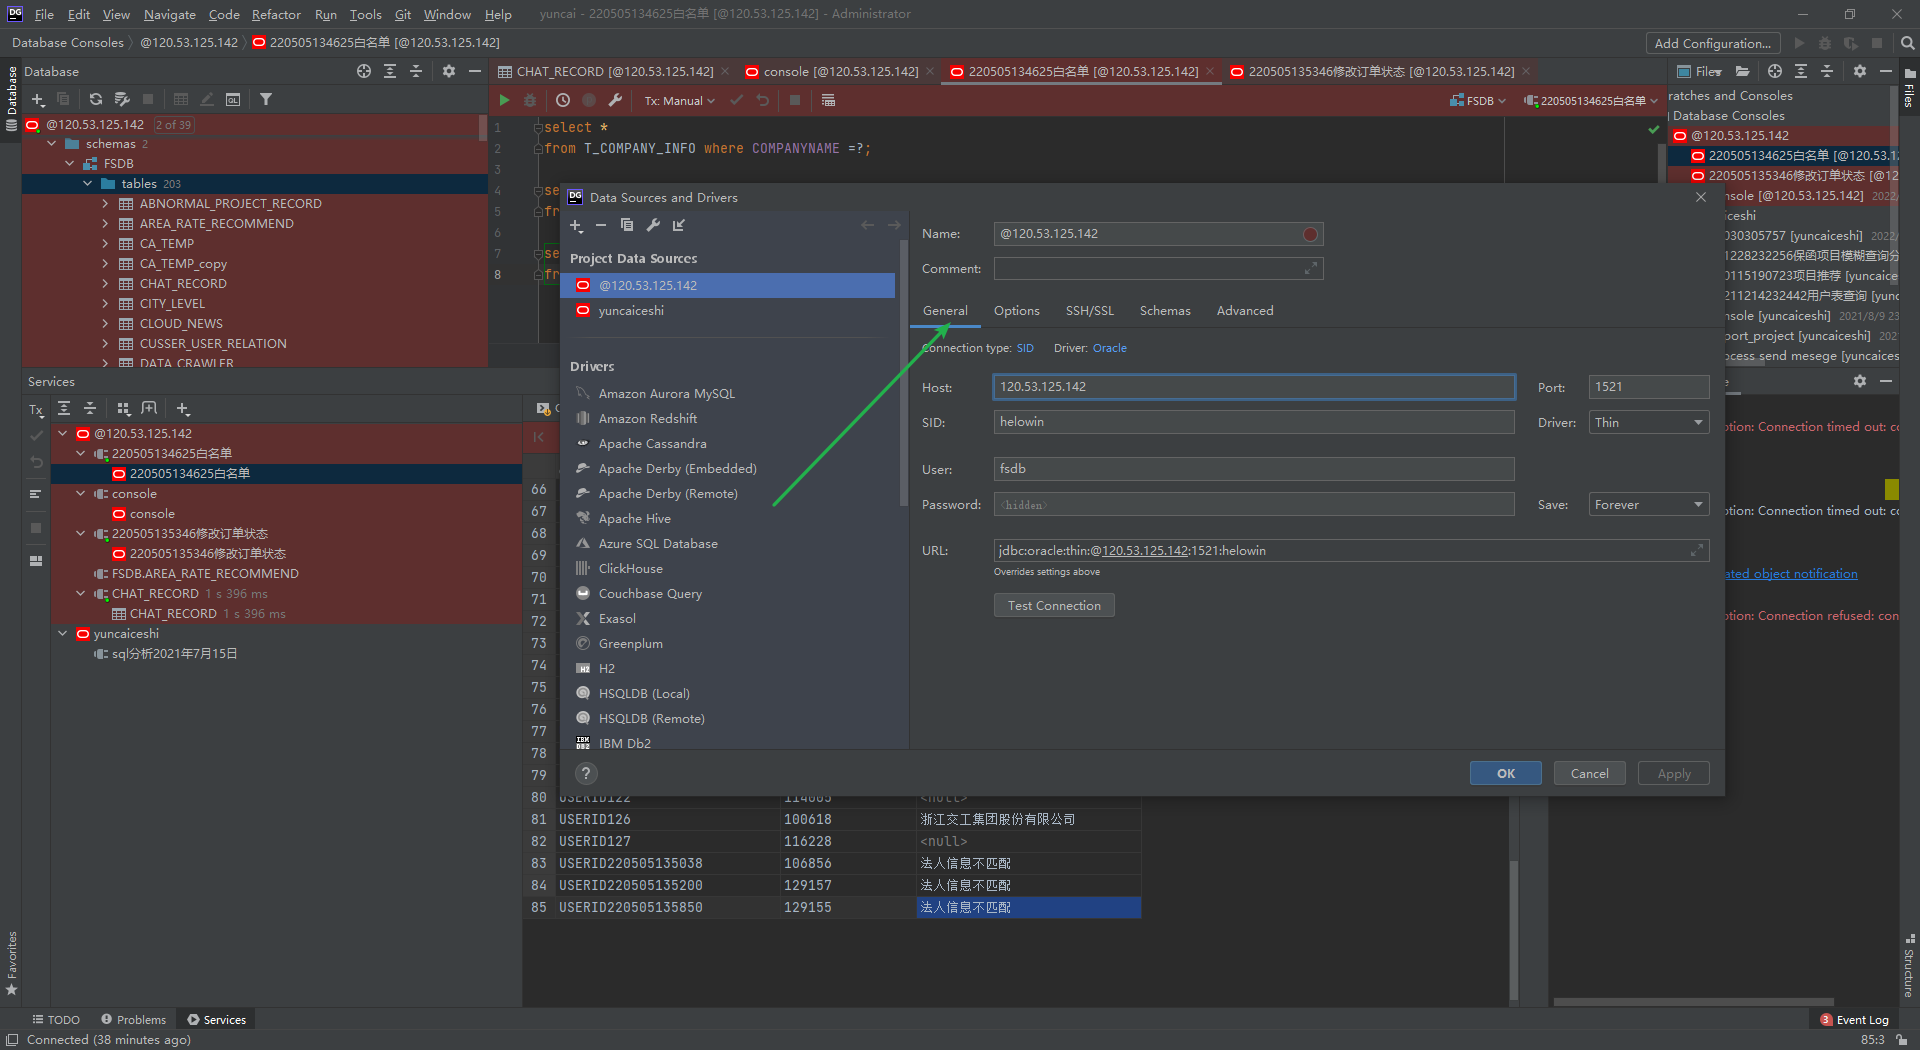Viewport: 1920px width, 1050px height.
Task: Switch to the Options tab
Action: [x=1017, y=311]
